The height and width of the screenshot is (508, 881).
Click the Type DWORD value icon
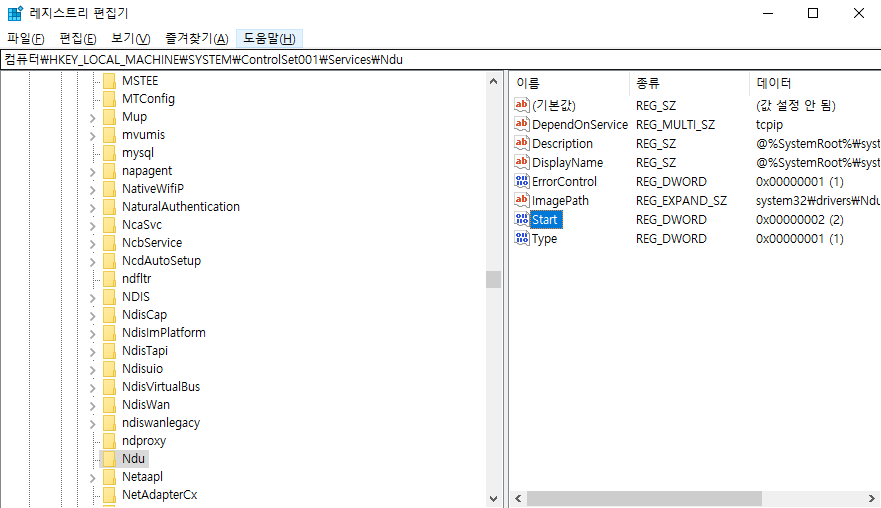521,239
